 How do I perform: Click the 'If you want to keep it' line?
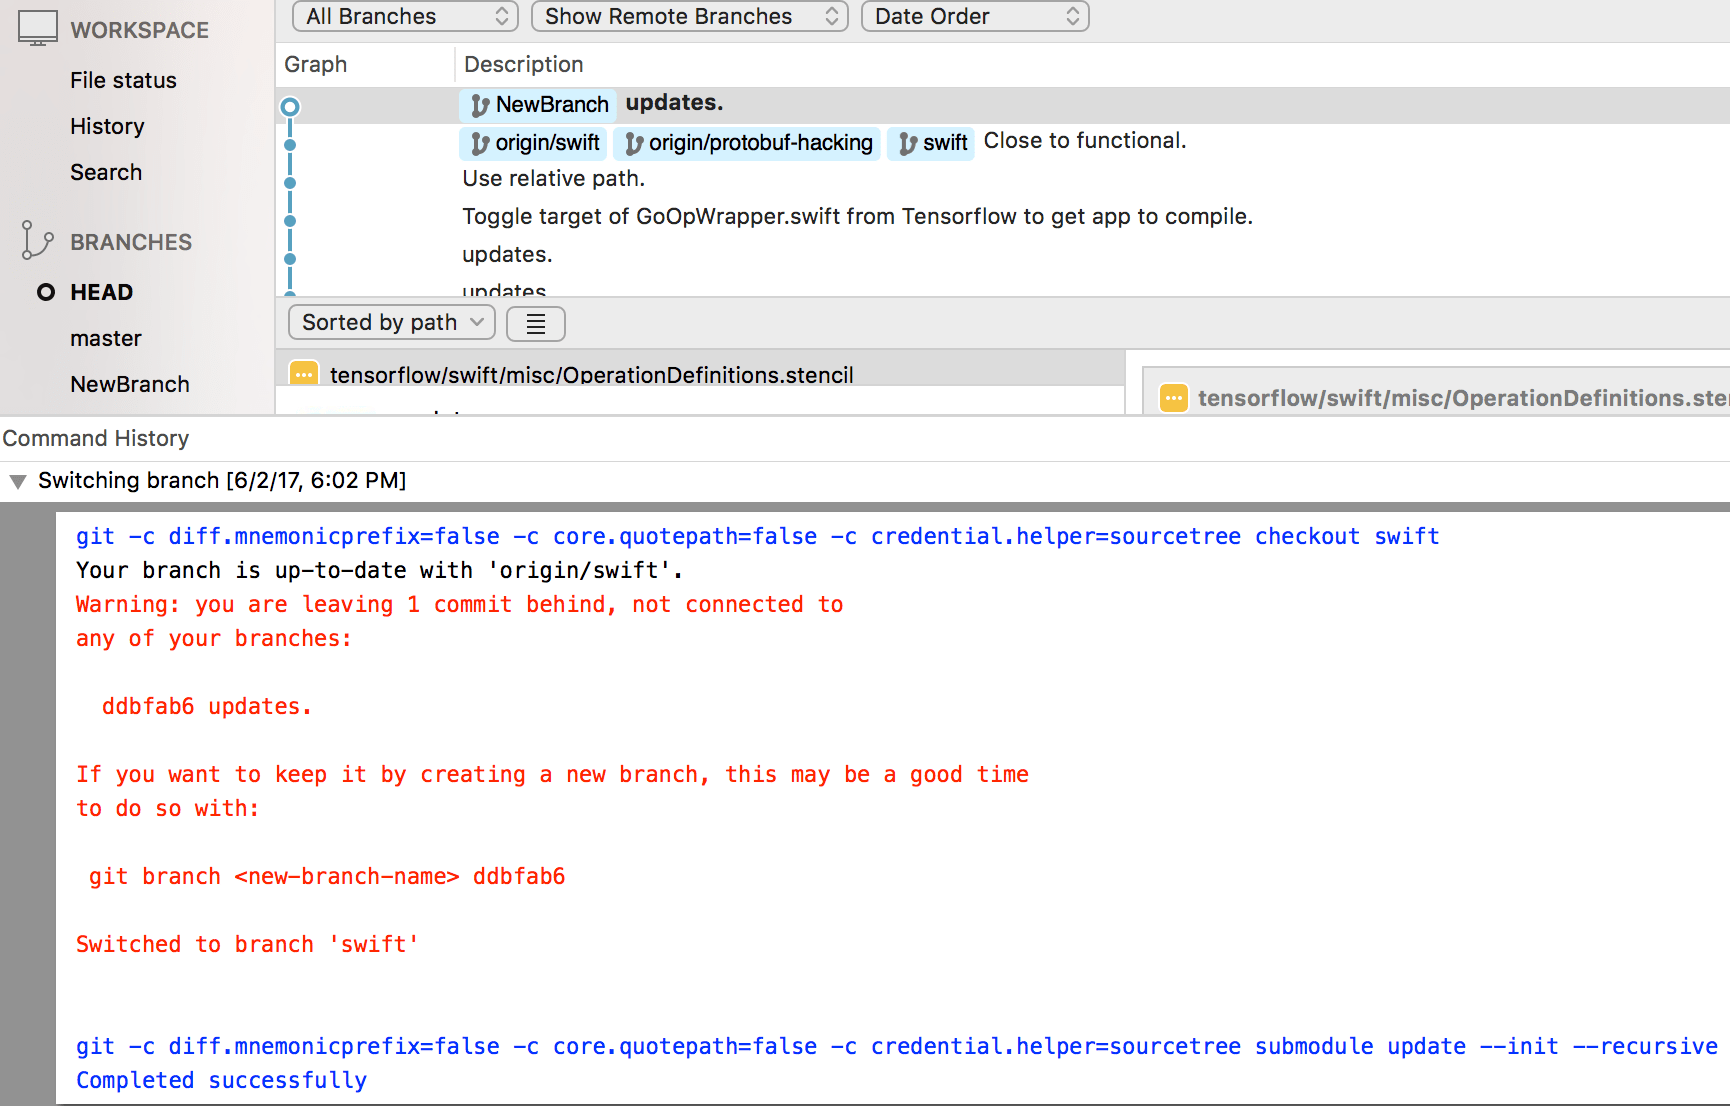[x=552, y=775]
